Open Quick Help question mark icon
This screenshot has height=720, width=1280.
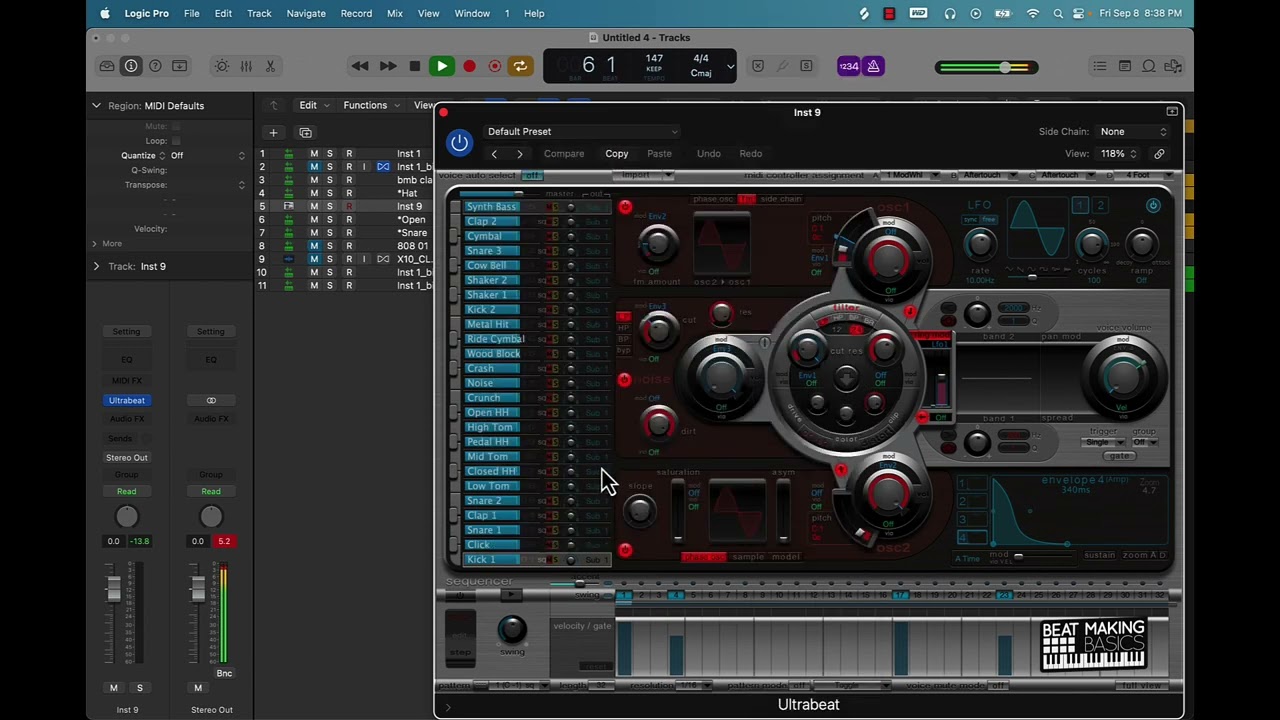(x=155, y=66)
